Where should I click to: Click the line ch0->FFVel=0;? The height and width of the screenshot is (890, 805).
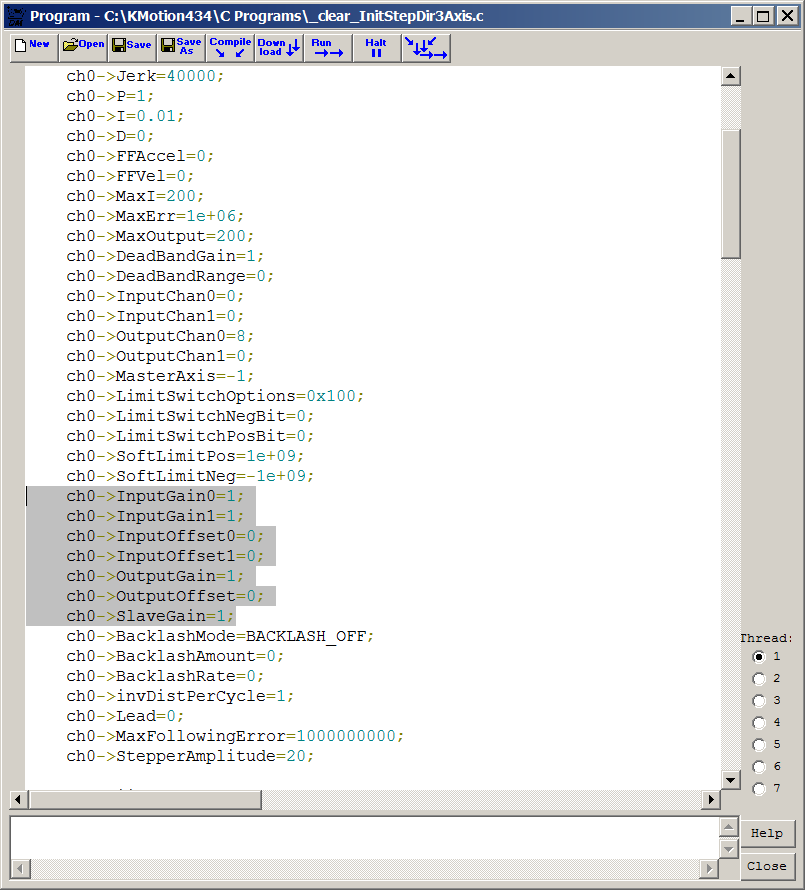[131, 176]
